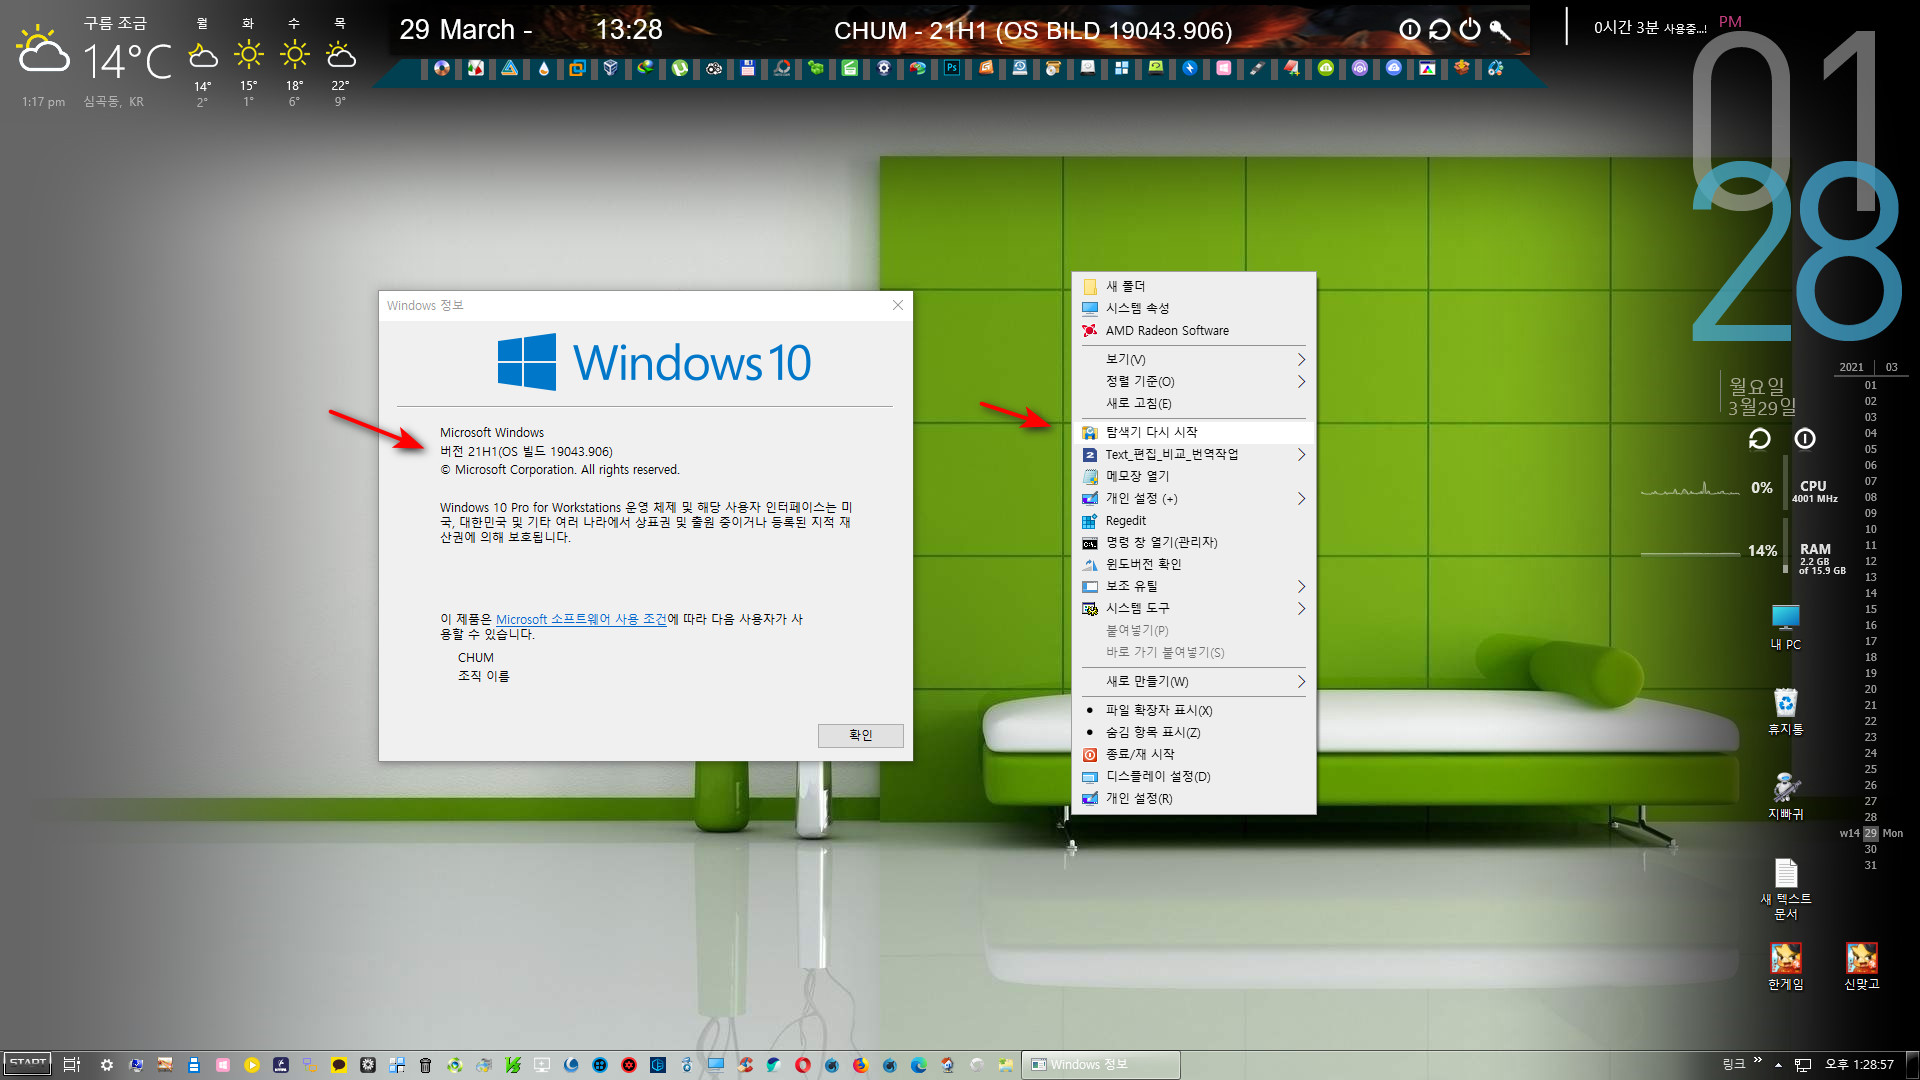
Task: Click the refresh icon below the date widget
Action: (x=1759, y=438)
